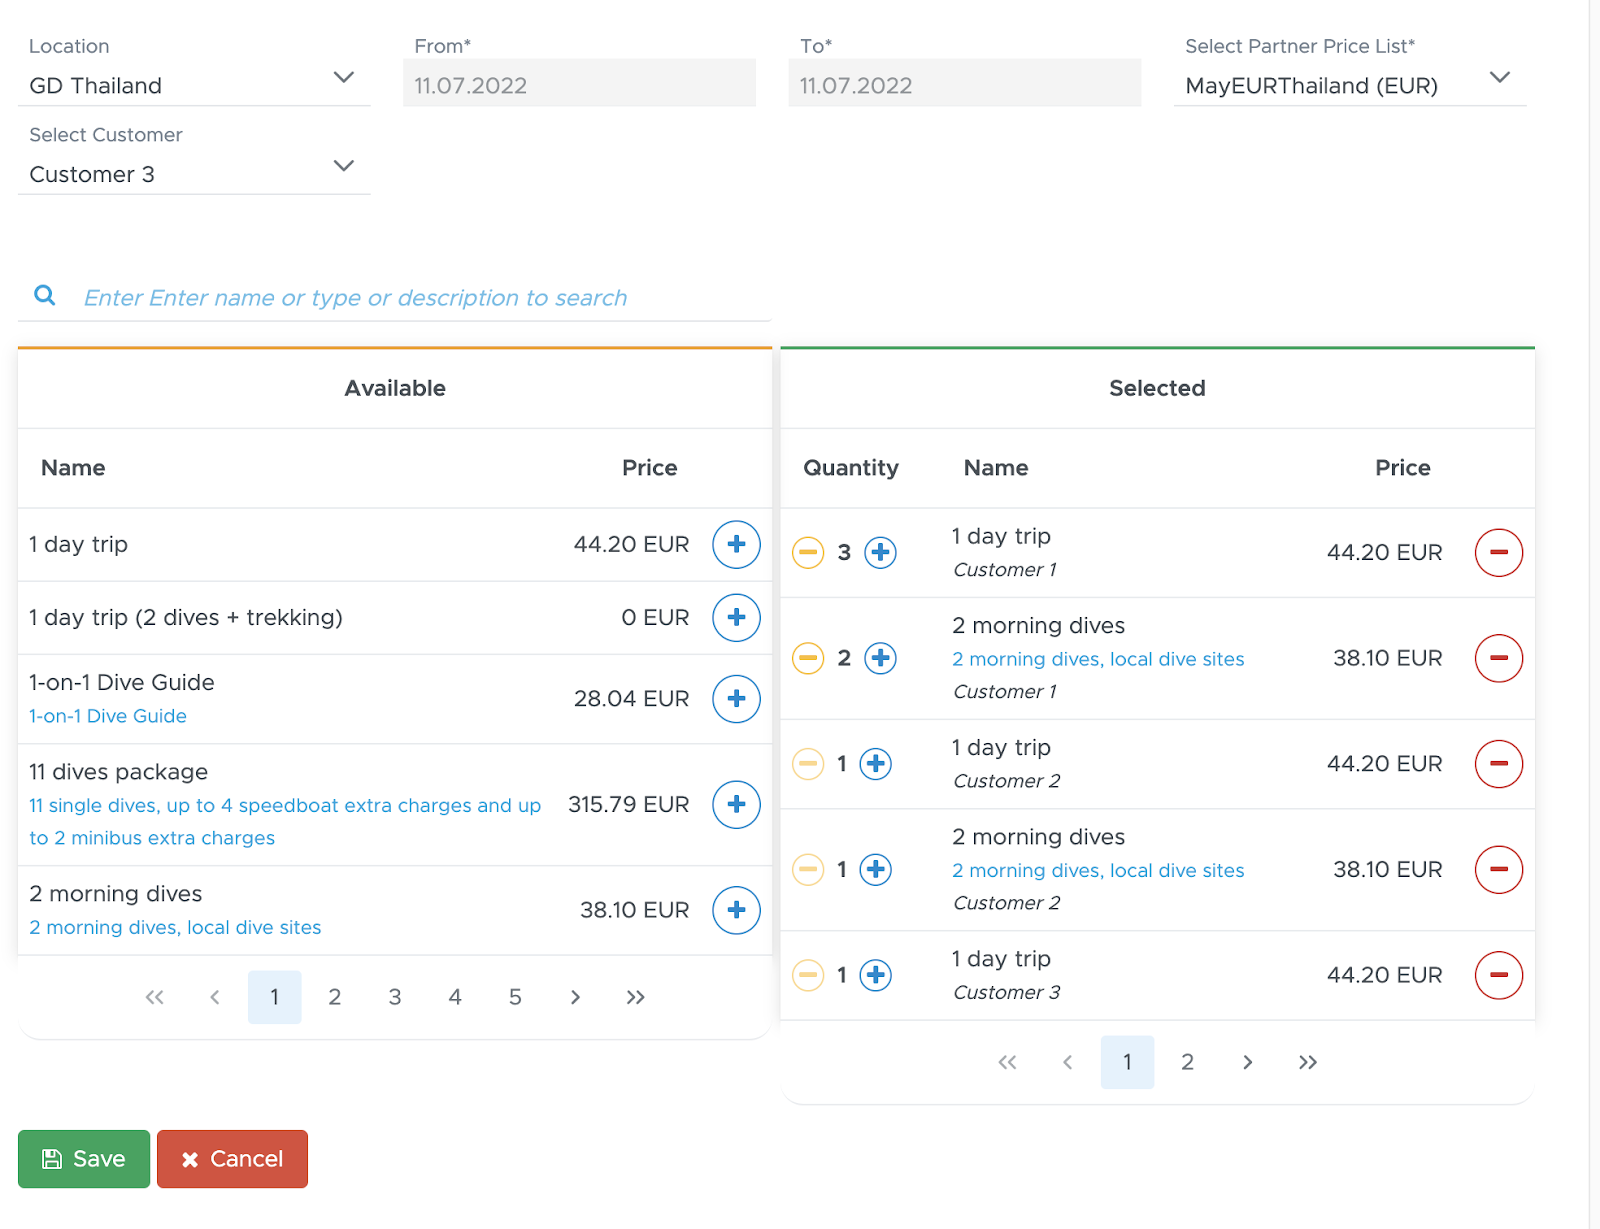The width and height of the screenshot is (1600, 1229).
Task: Go to previous page of Selected list
Action: tap(1067, 1062)
